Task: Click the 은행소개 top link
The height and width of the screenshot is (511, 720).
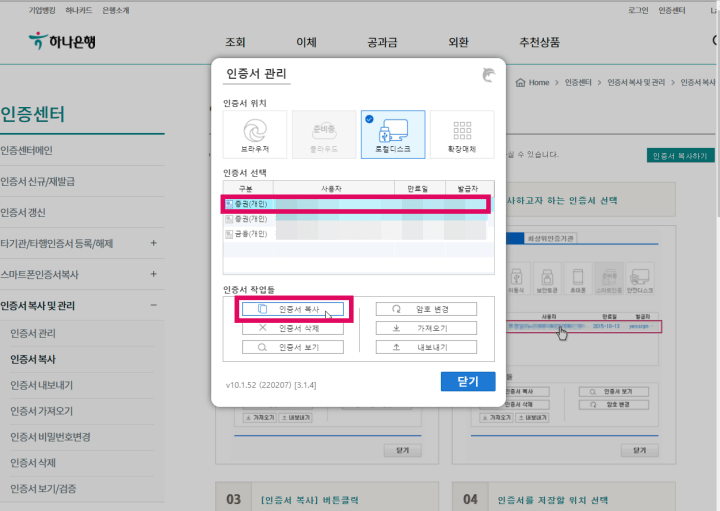Action: pos(116,10)
